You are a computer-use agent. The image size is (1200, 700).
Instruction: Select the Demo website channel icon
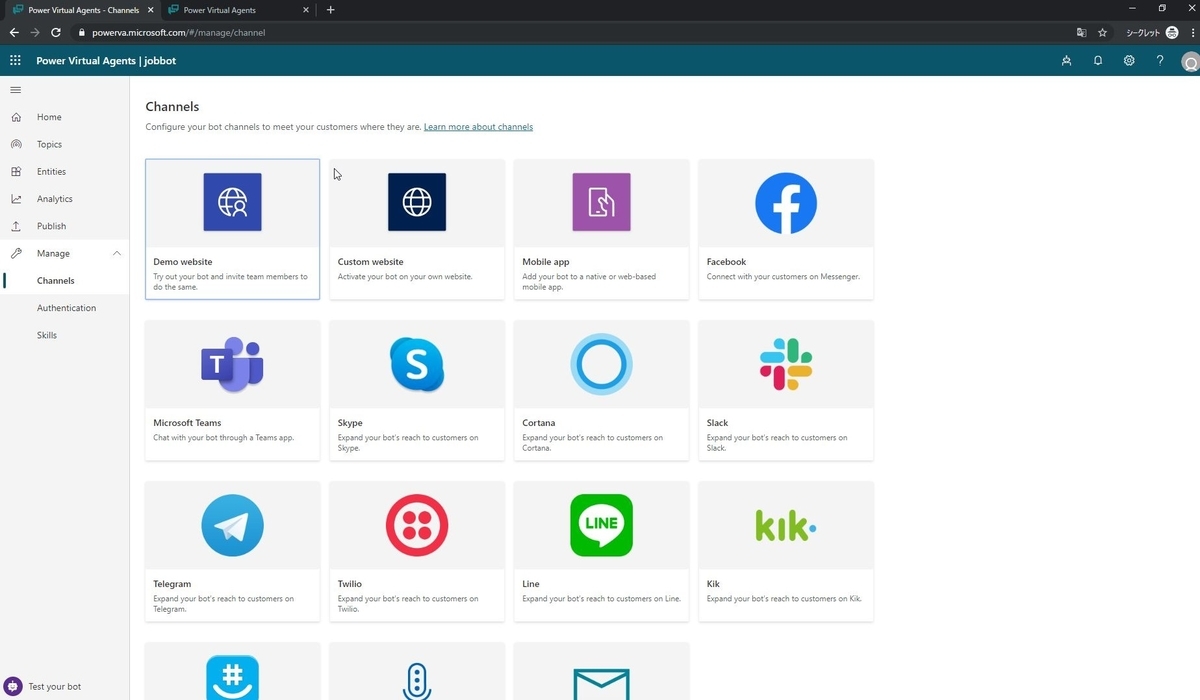tap(232, 202)
